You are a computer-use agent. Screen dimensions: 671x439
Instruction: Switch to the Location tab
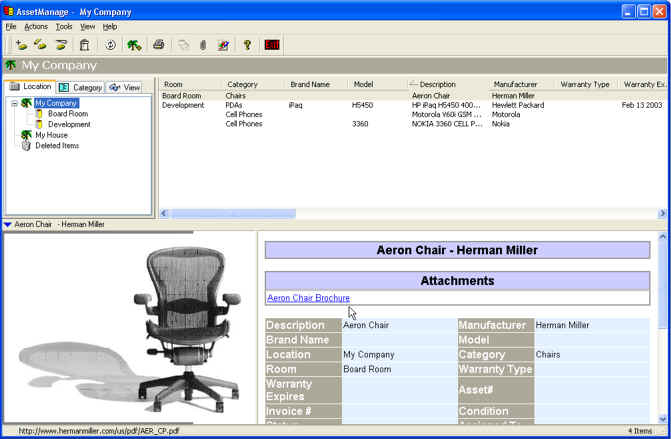(30, 86)
